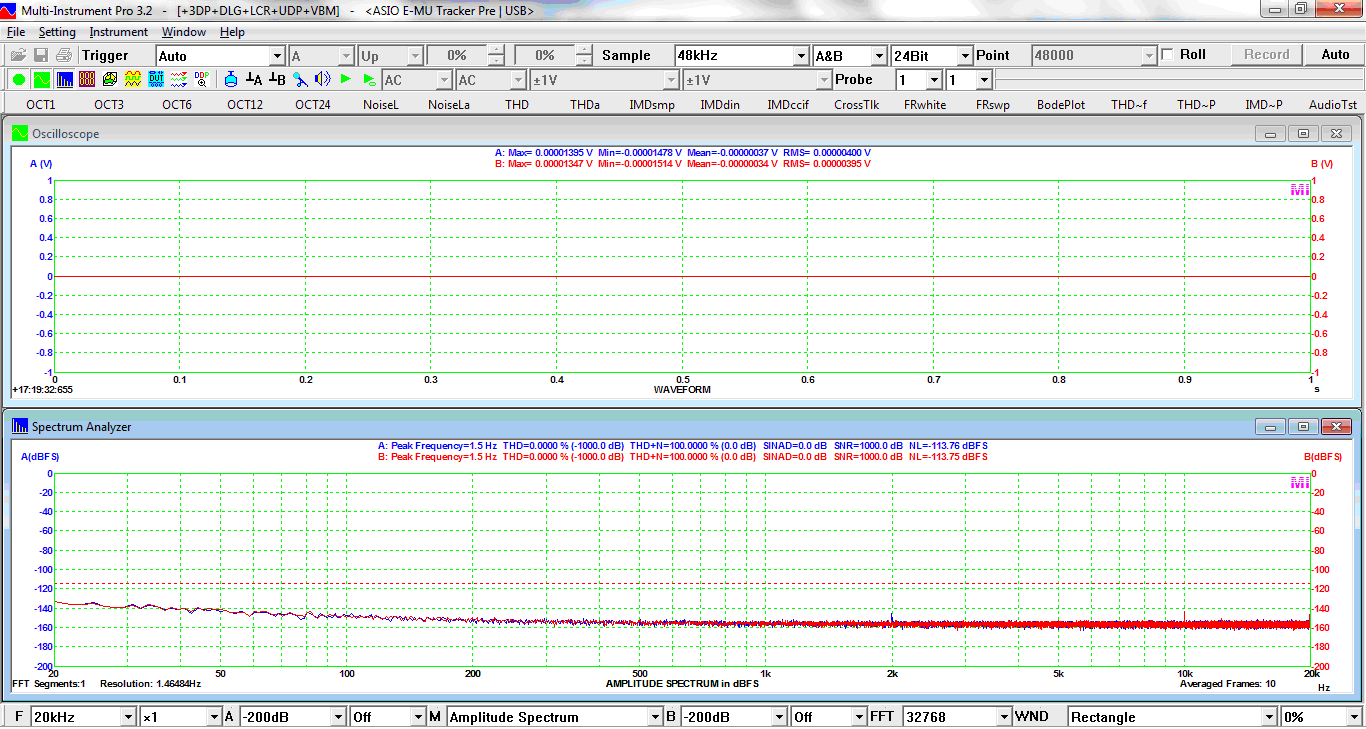The height and width of the screenshot is (729, 1366).
Task: Load the BodePlot panel setting
Action: 1061,104
